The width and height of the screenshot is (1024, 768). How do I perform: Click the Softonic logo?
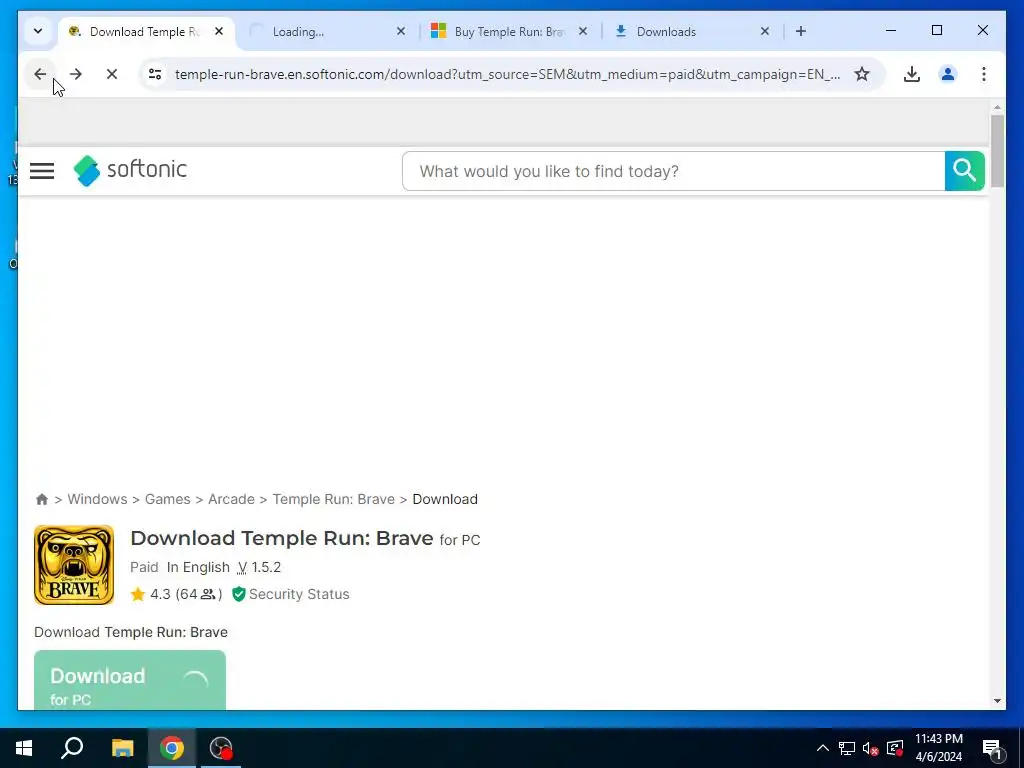coord(131,170)
